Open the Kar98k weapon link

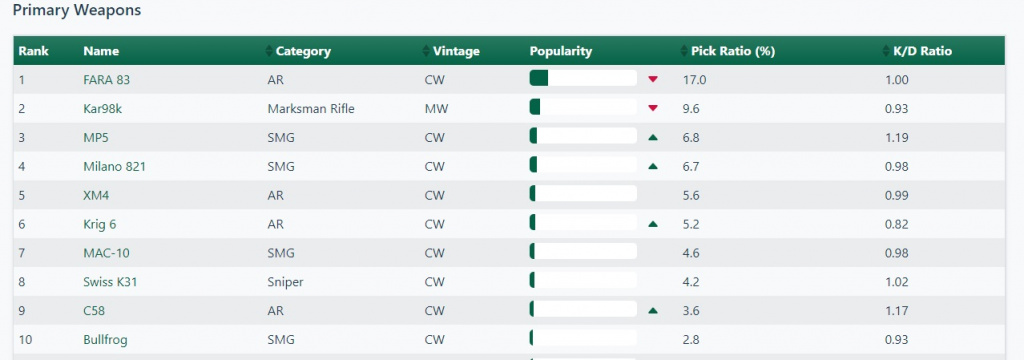(x=103, y=108)
